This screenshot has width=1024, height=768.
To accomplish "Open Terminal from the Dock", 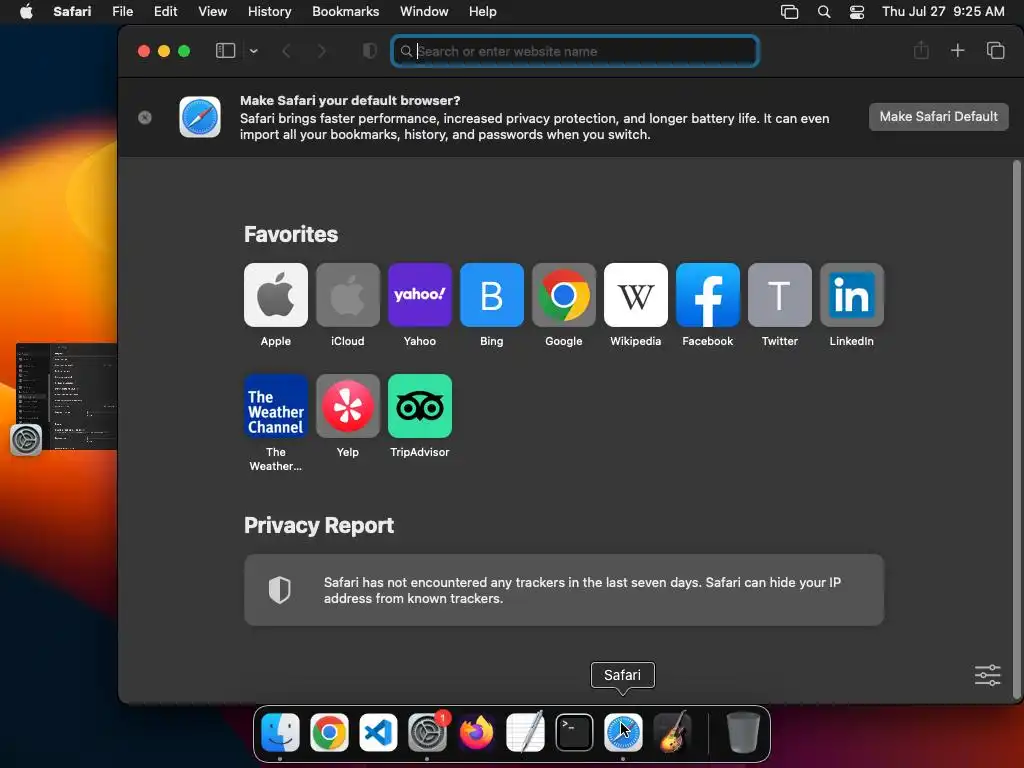I will pos(574,732).
